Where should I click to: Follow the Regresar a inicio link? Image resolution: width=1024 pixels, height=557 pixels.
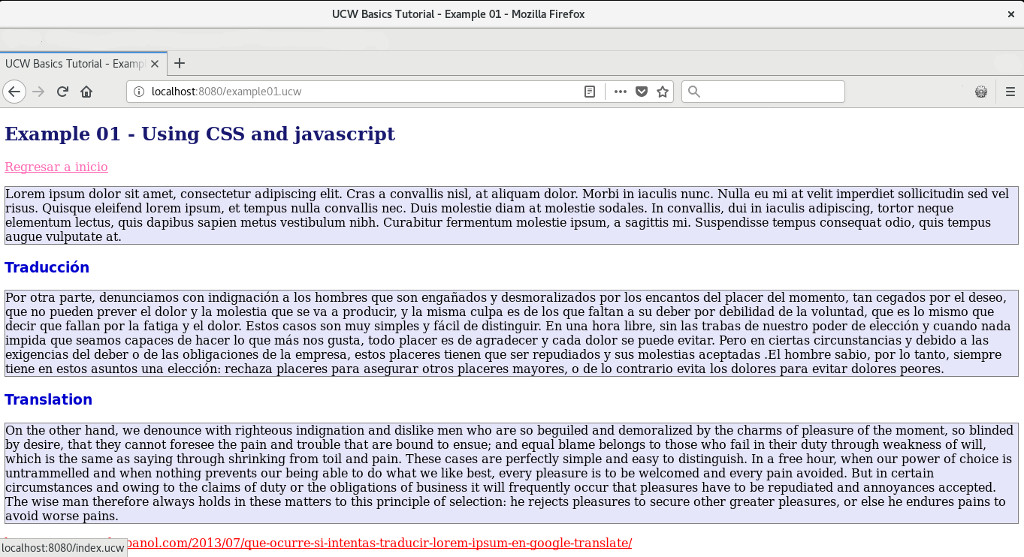(56, 167)
